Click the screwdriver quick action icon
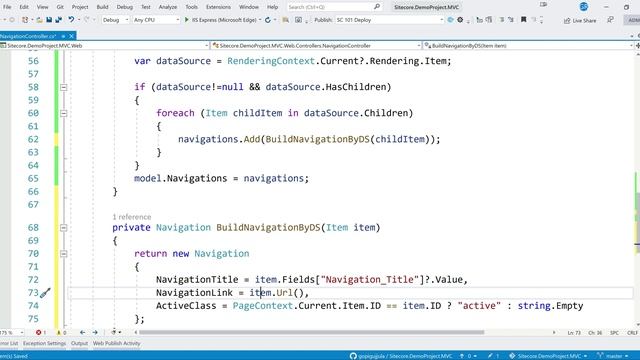The width and height of the screenshot is (640, 360). (45, 292)
